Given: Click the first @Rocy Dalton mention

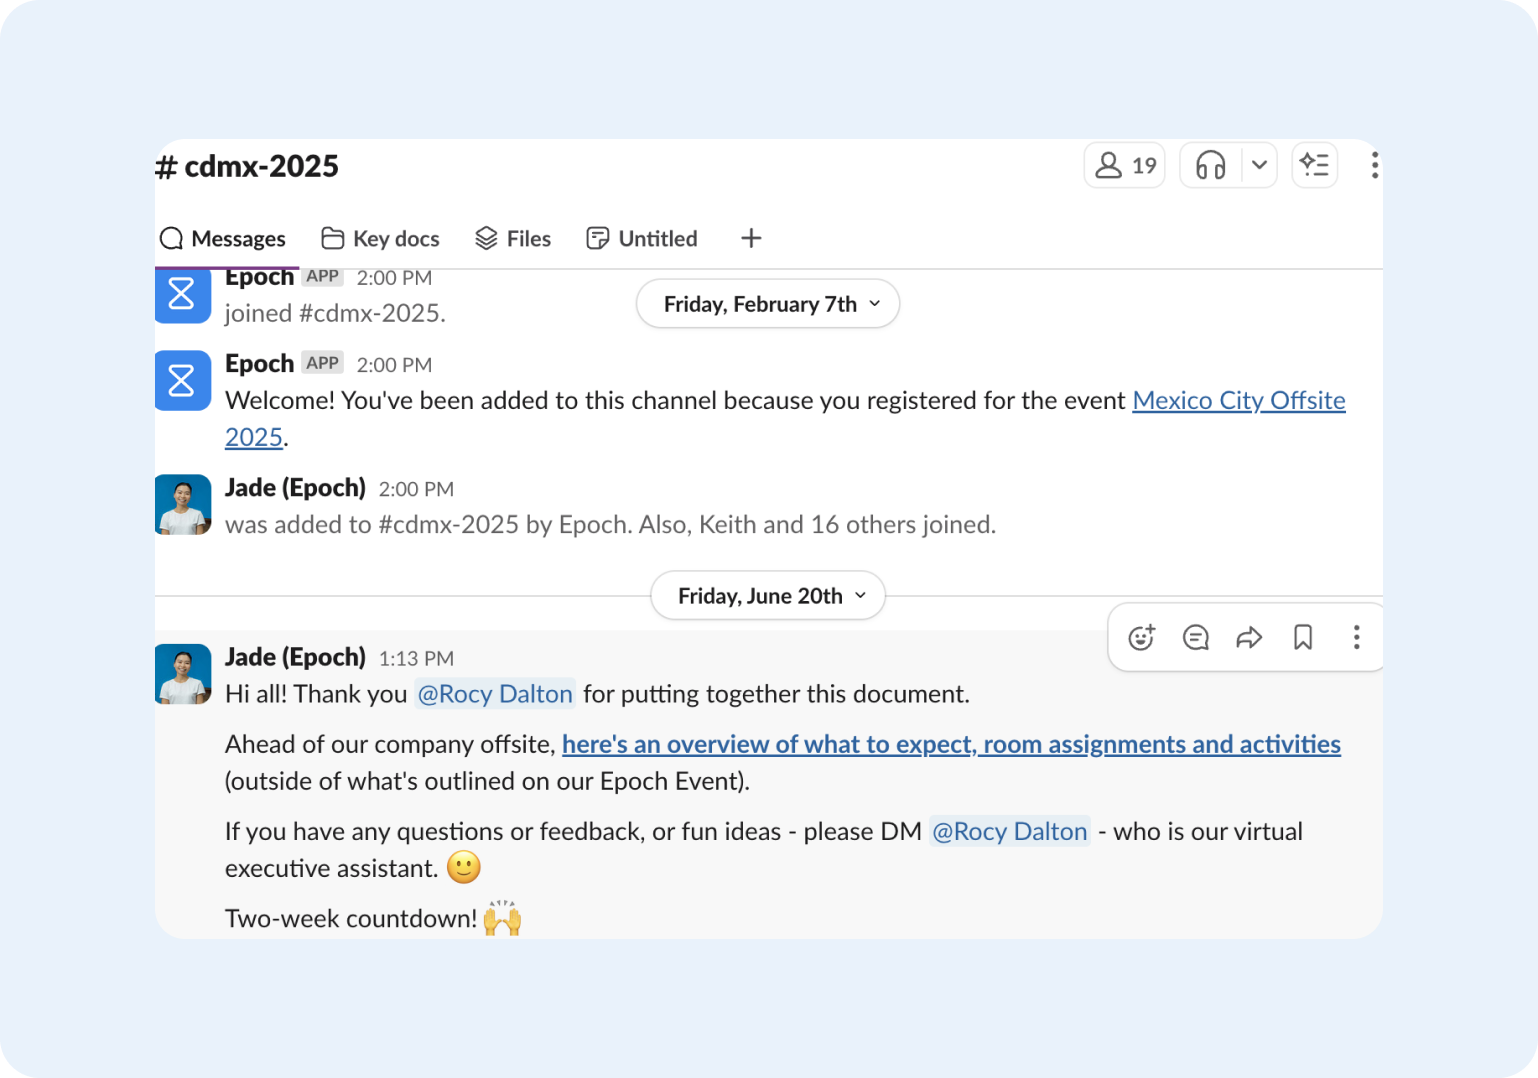Looking at the screenshot, I should [x=495, y=694].
